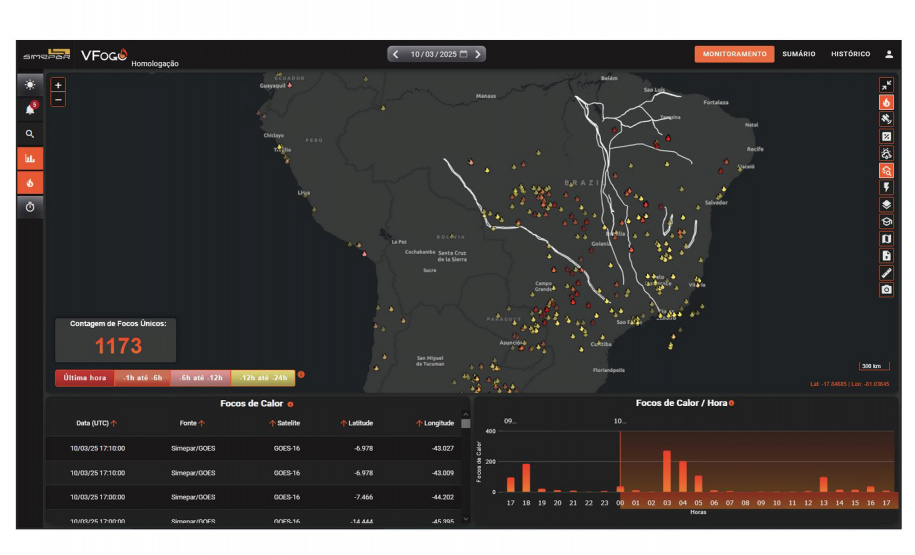The height and width of the screenshot is (555, 915).
Task: Toggle the fire hotspots layer in right toolbar
Action: [x=886, y=102]
